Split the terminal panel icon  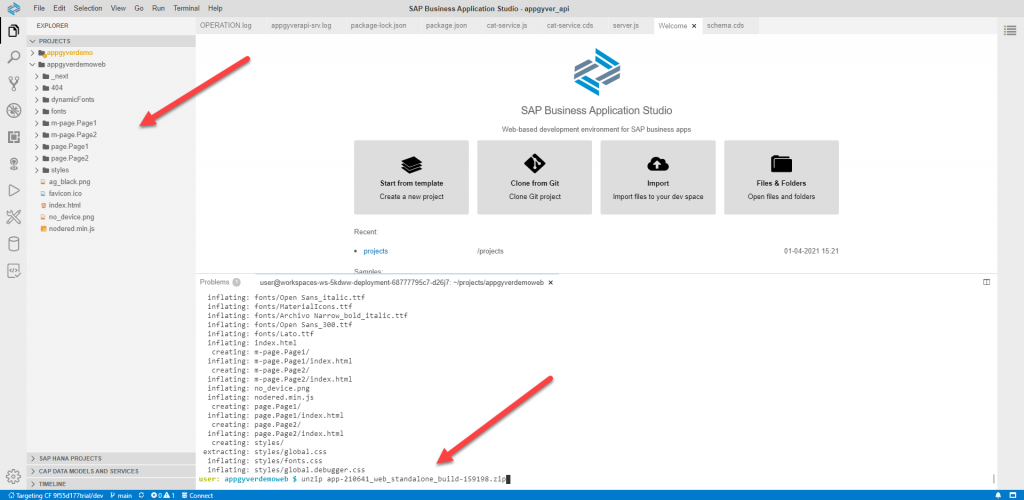(x=987, y=282)
